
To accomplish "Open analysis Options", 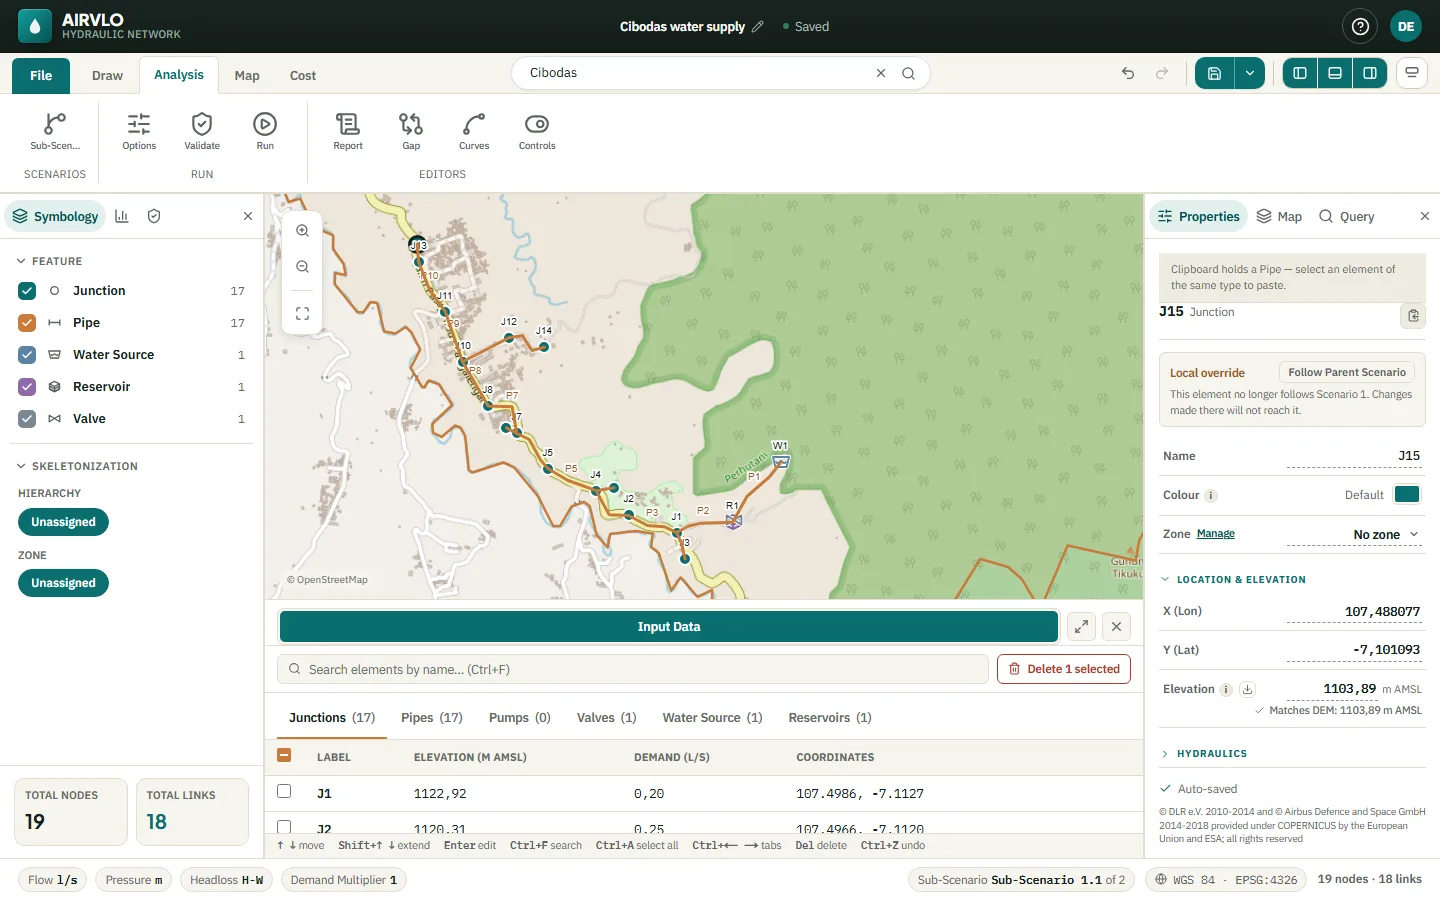I will point(139,131).
